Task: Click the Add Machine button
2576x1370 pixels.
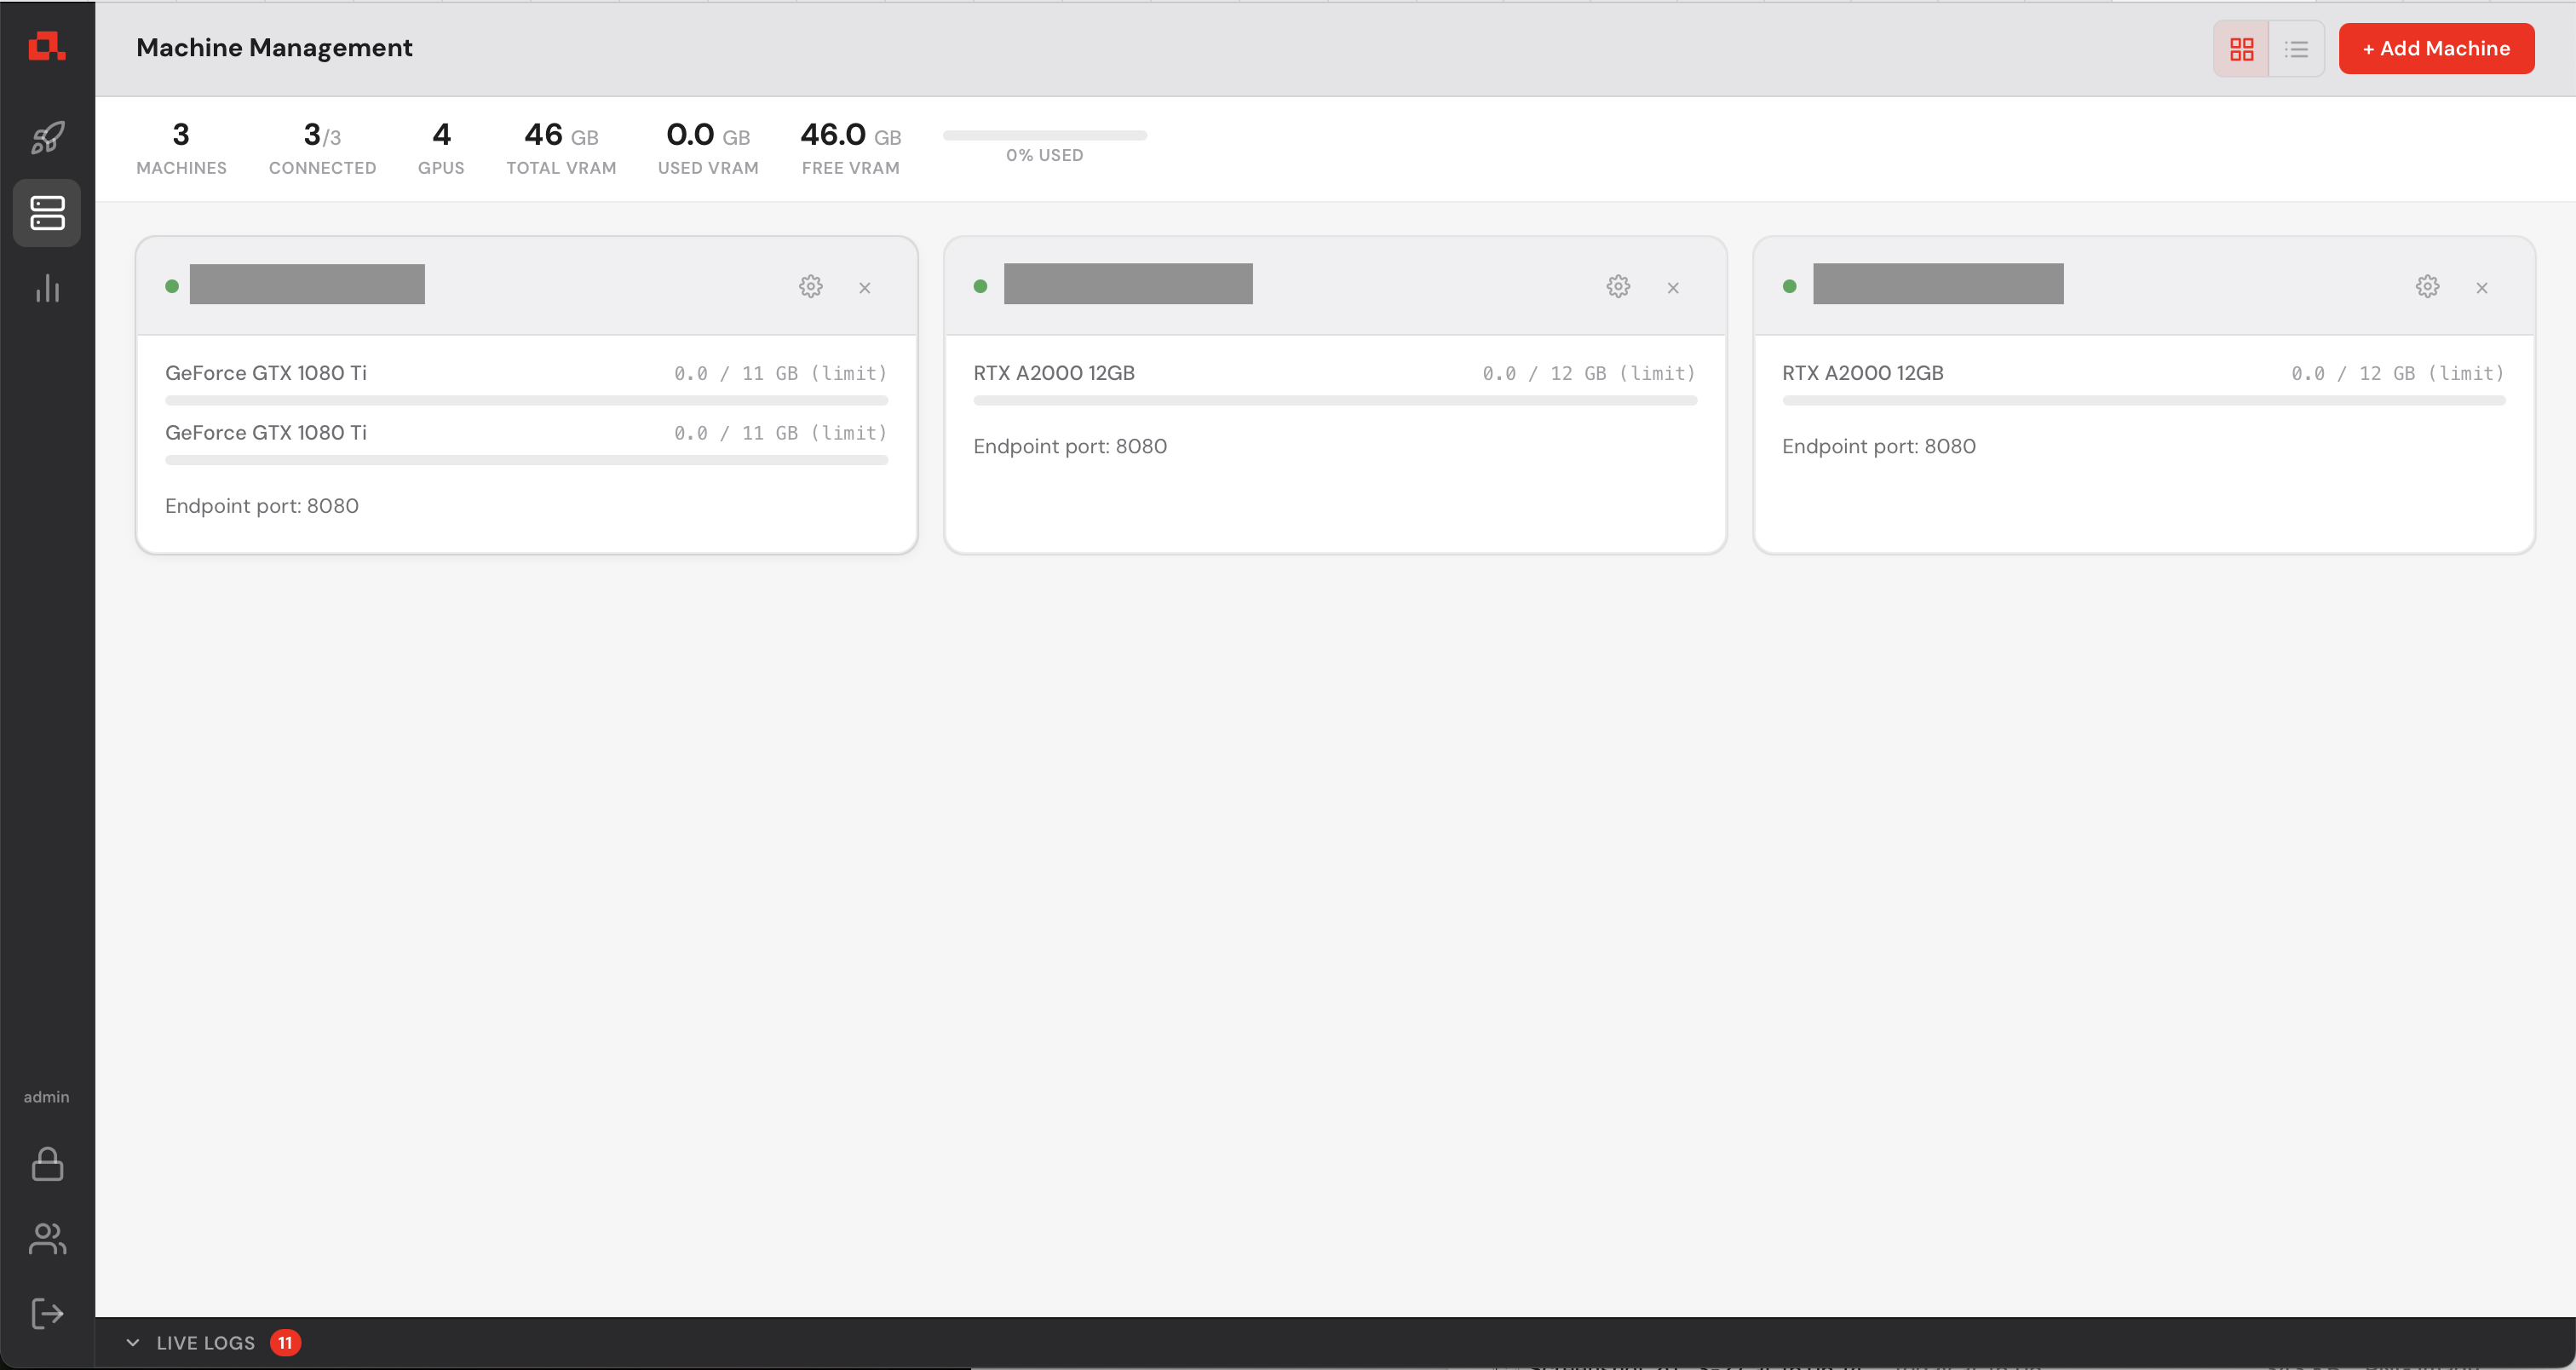Action: point(2435,49)
